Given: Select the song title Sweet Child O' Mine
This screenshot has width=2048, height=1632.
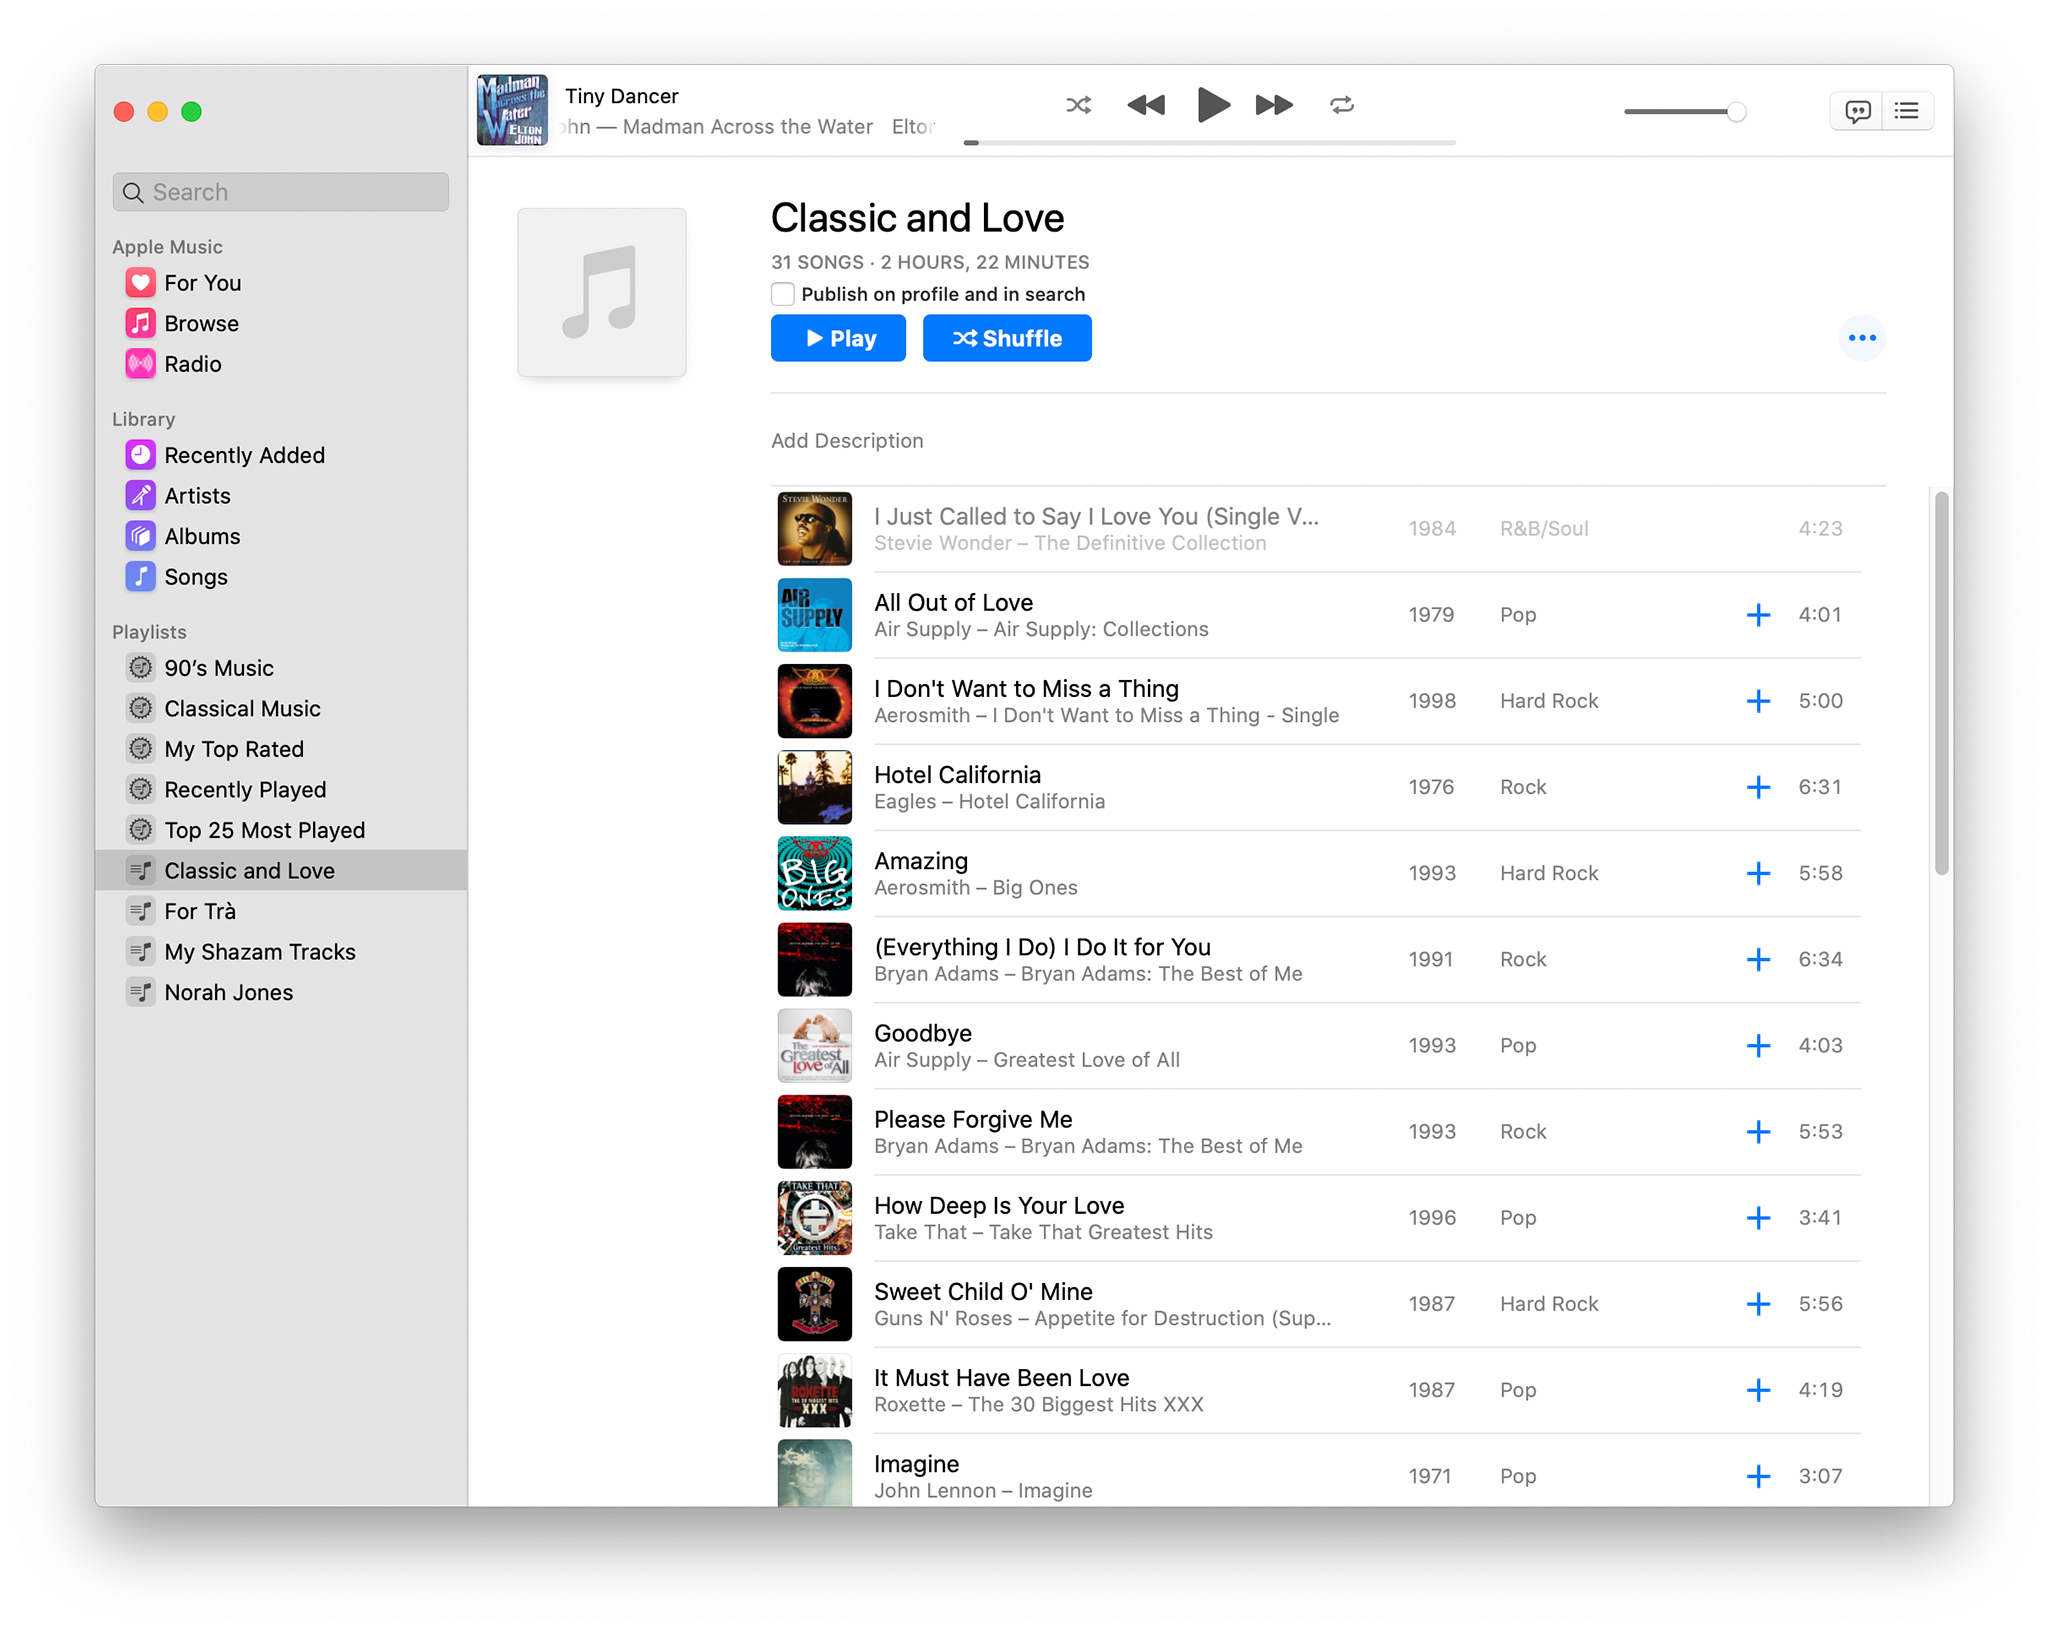Looking at the screenshot, I should 983,1292.
